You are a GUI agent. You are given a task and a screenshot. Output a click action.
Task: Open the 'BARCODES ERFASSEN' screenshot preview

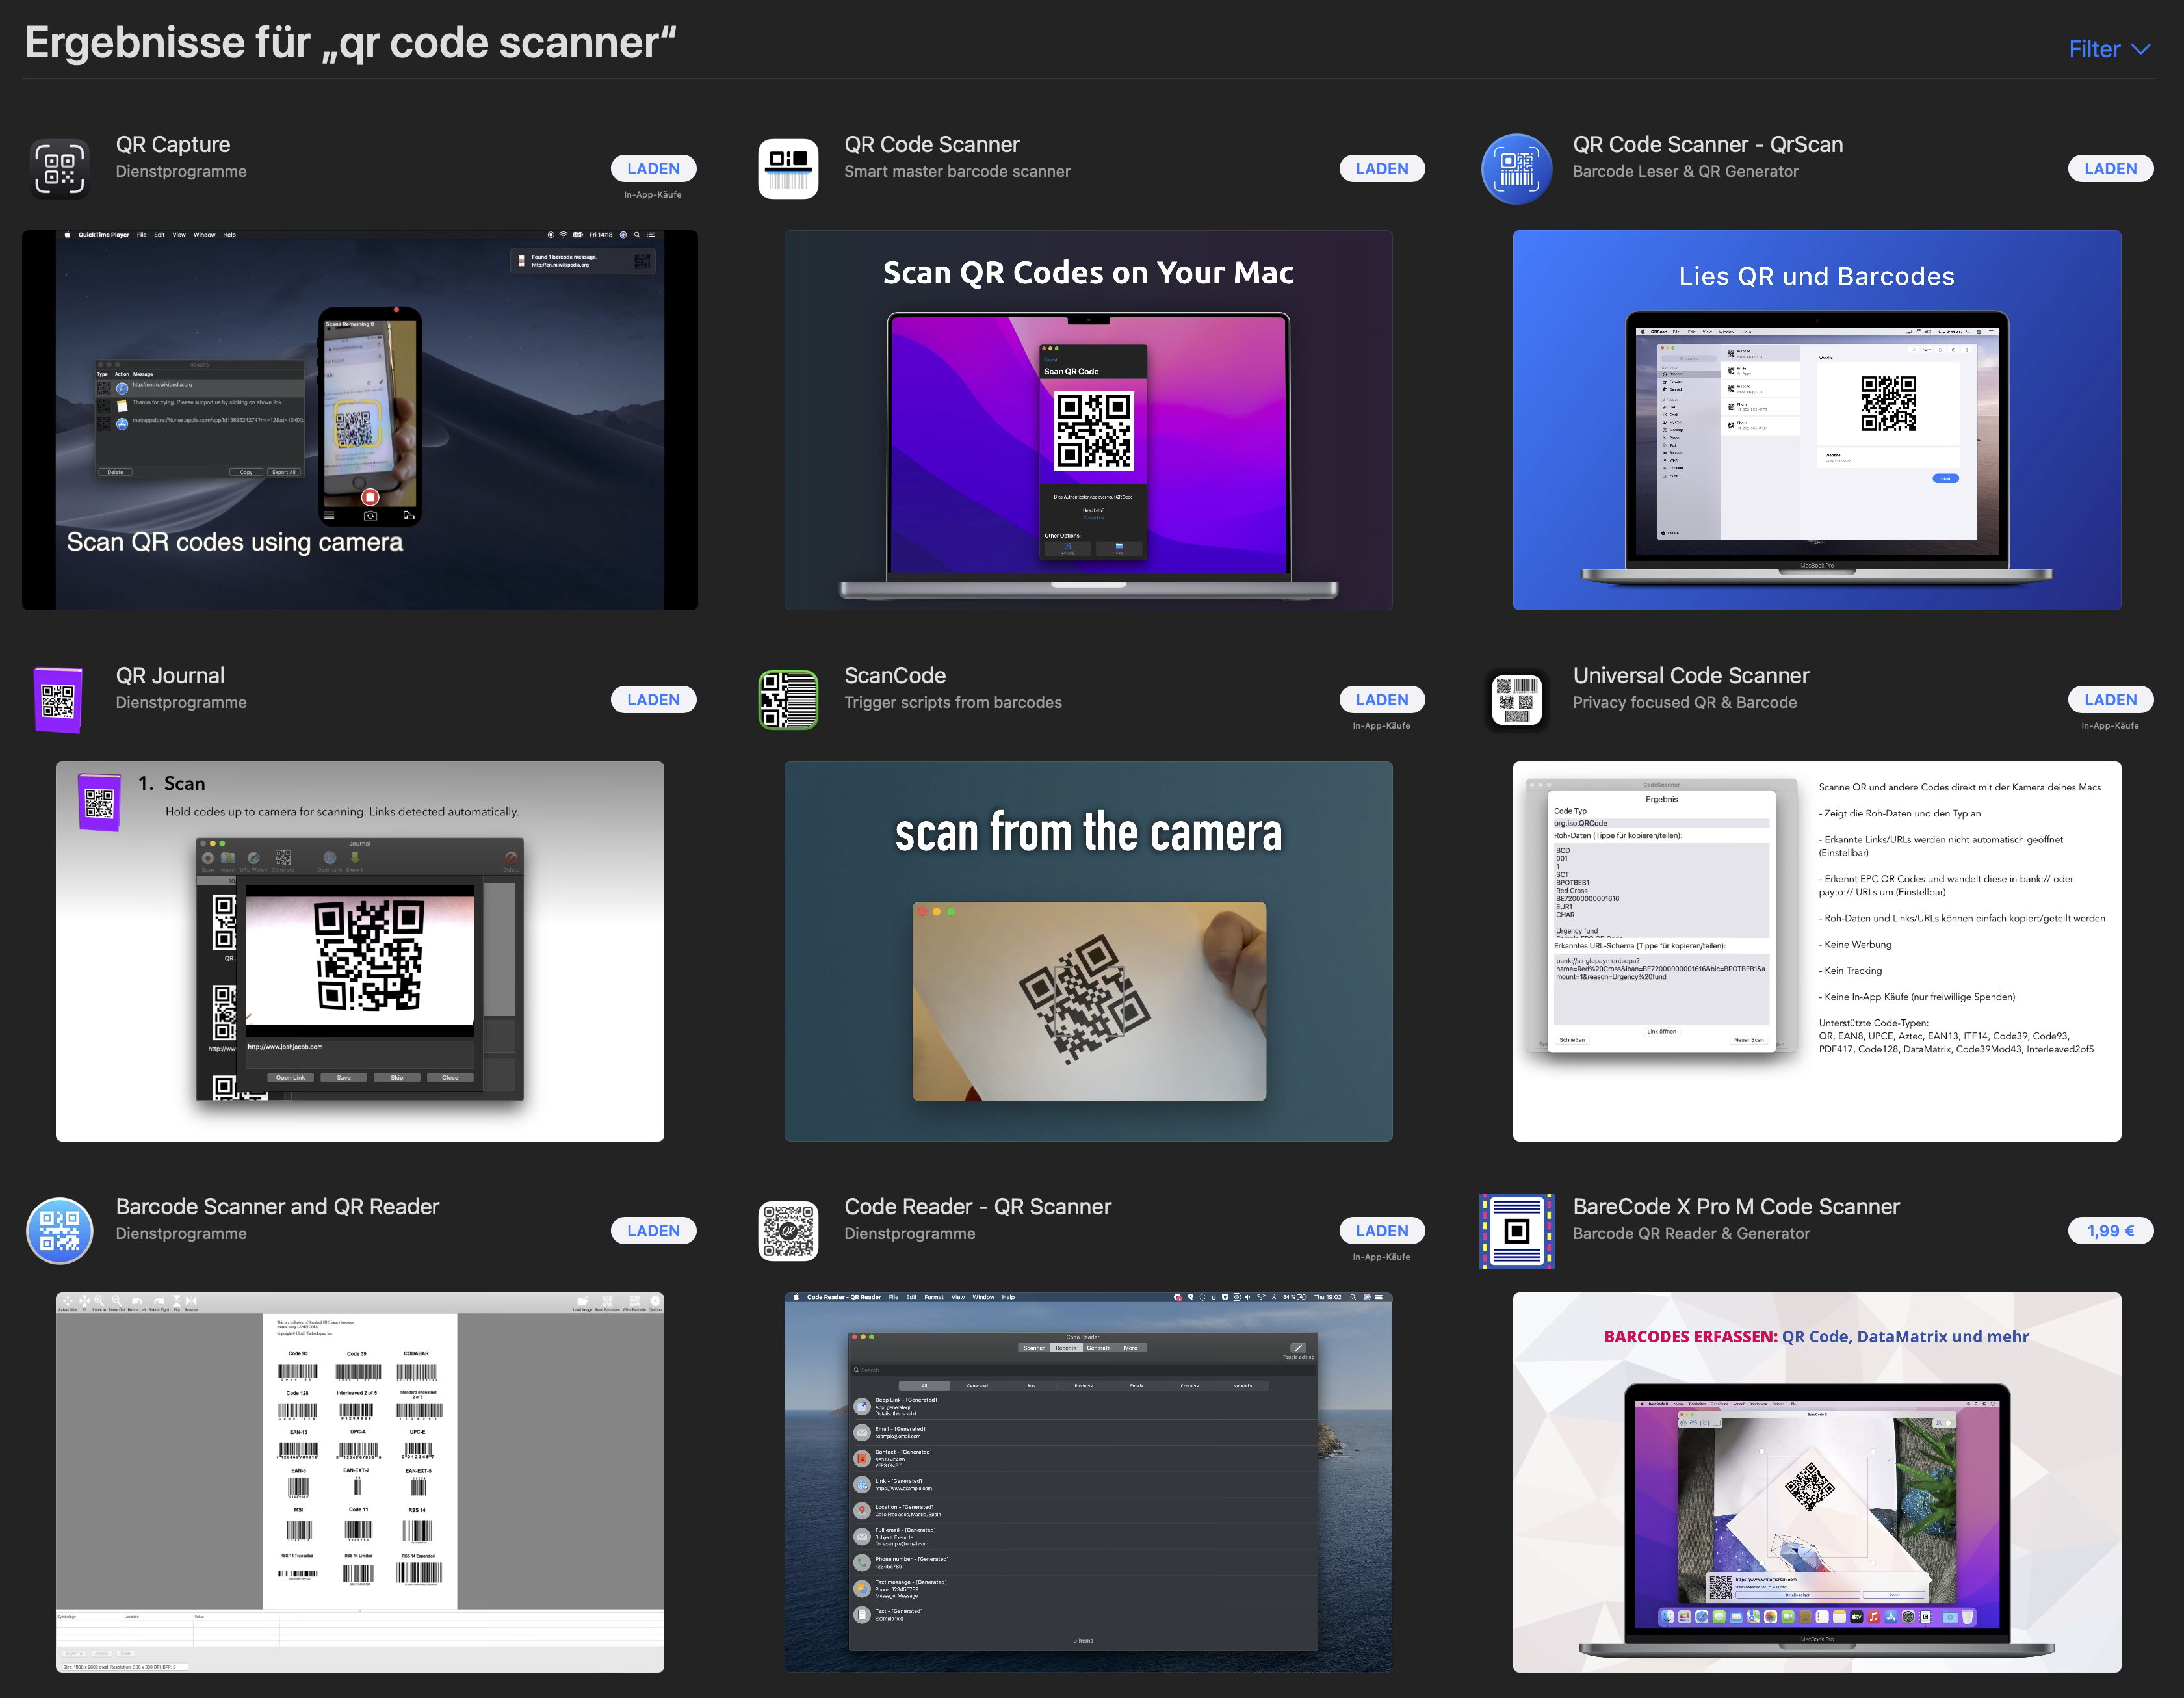coord(1816,1482)
